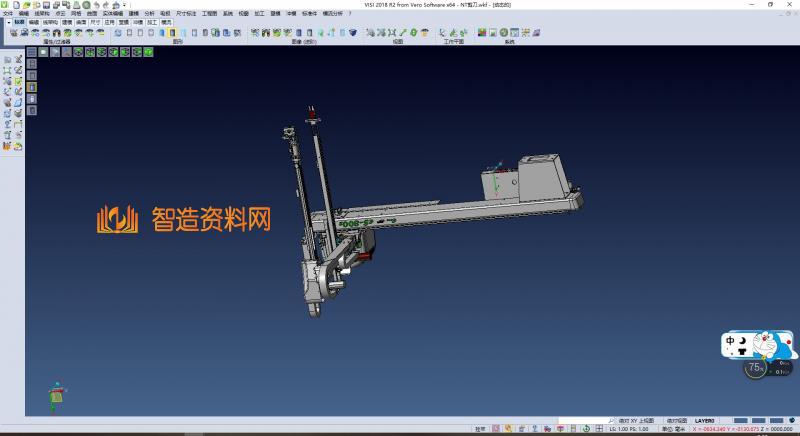Click the coordinate axis triad in viewport corner
Screen dimensions: 800x436
pyautogui.click(x=55, y=396)
